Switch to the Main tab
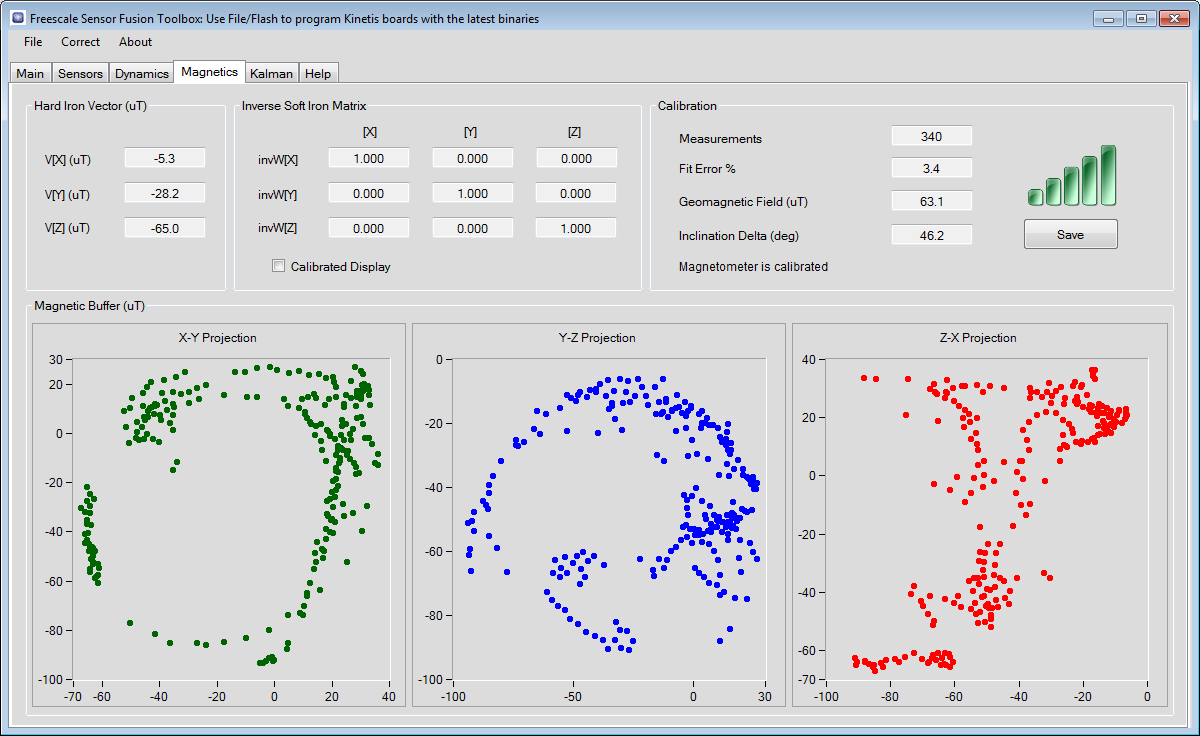This screenshot has width=1200, height=736. pyautogui.click(x=30, y=74)
